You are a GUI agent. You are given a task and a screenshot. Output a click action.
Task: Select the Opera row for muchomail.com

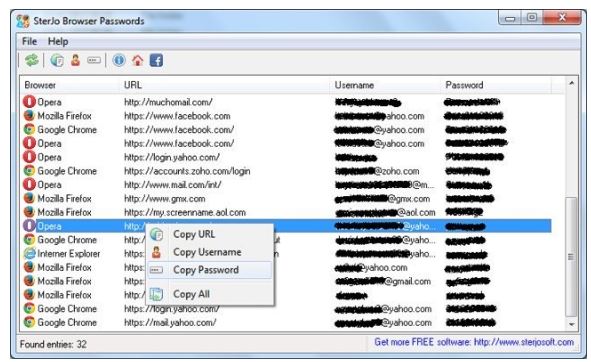[286, 102]
